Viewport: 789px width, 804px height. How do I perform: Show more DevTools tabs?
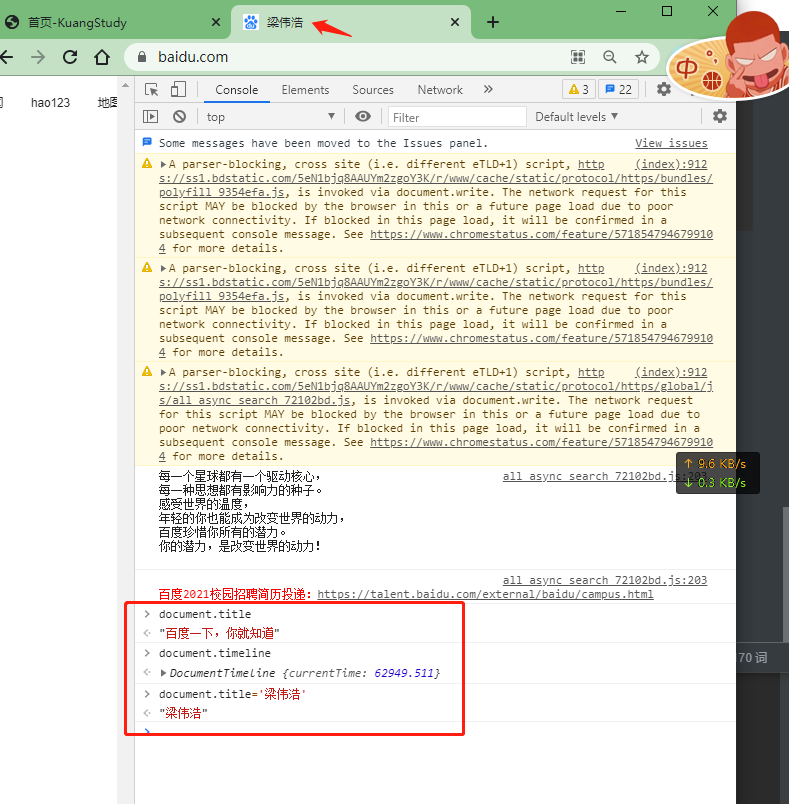[x=488, y=89]
